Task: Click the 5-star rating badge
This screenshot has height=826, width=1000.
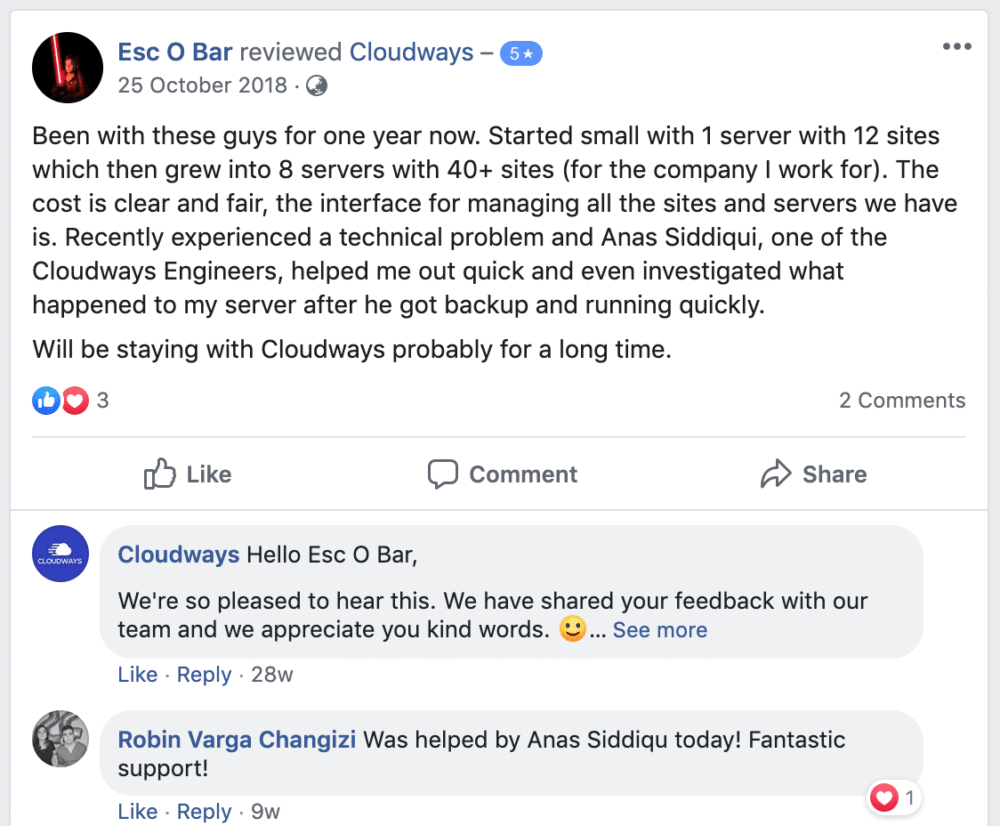Action: (521, 54)
